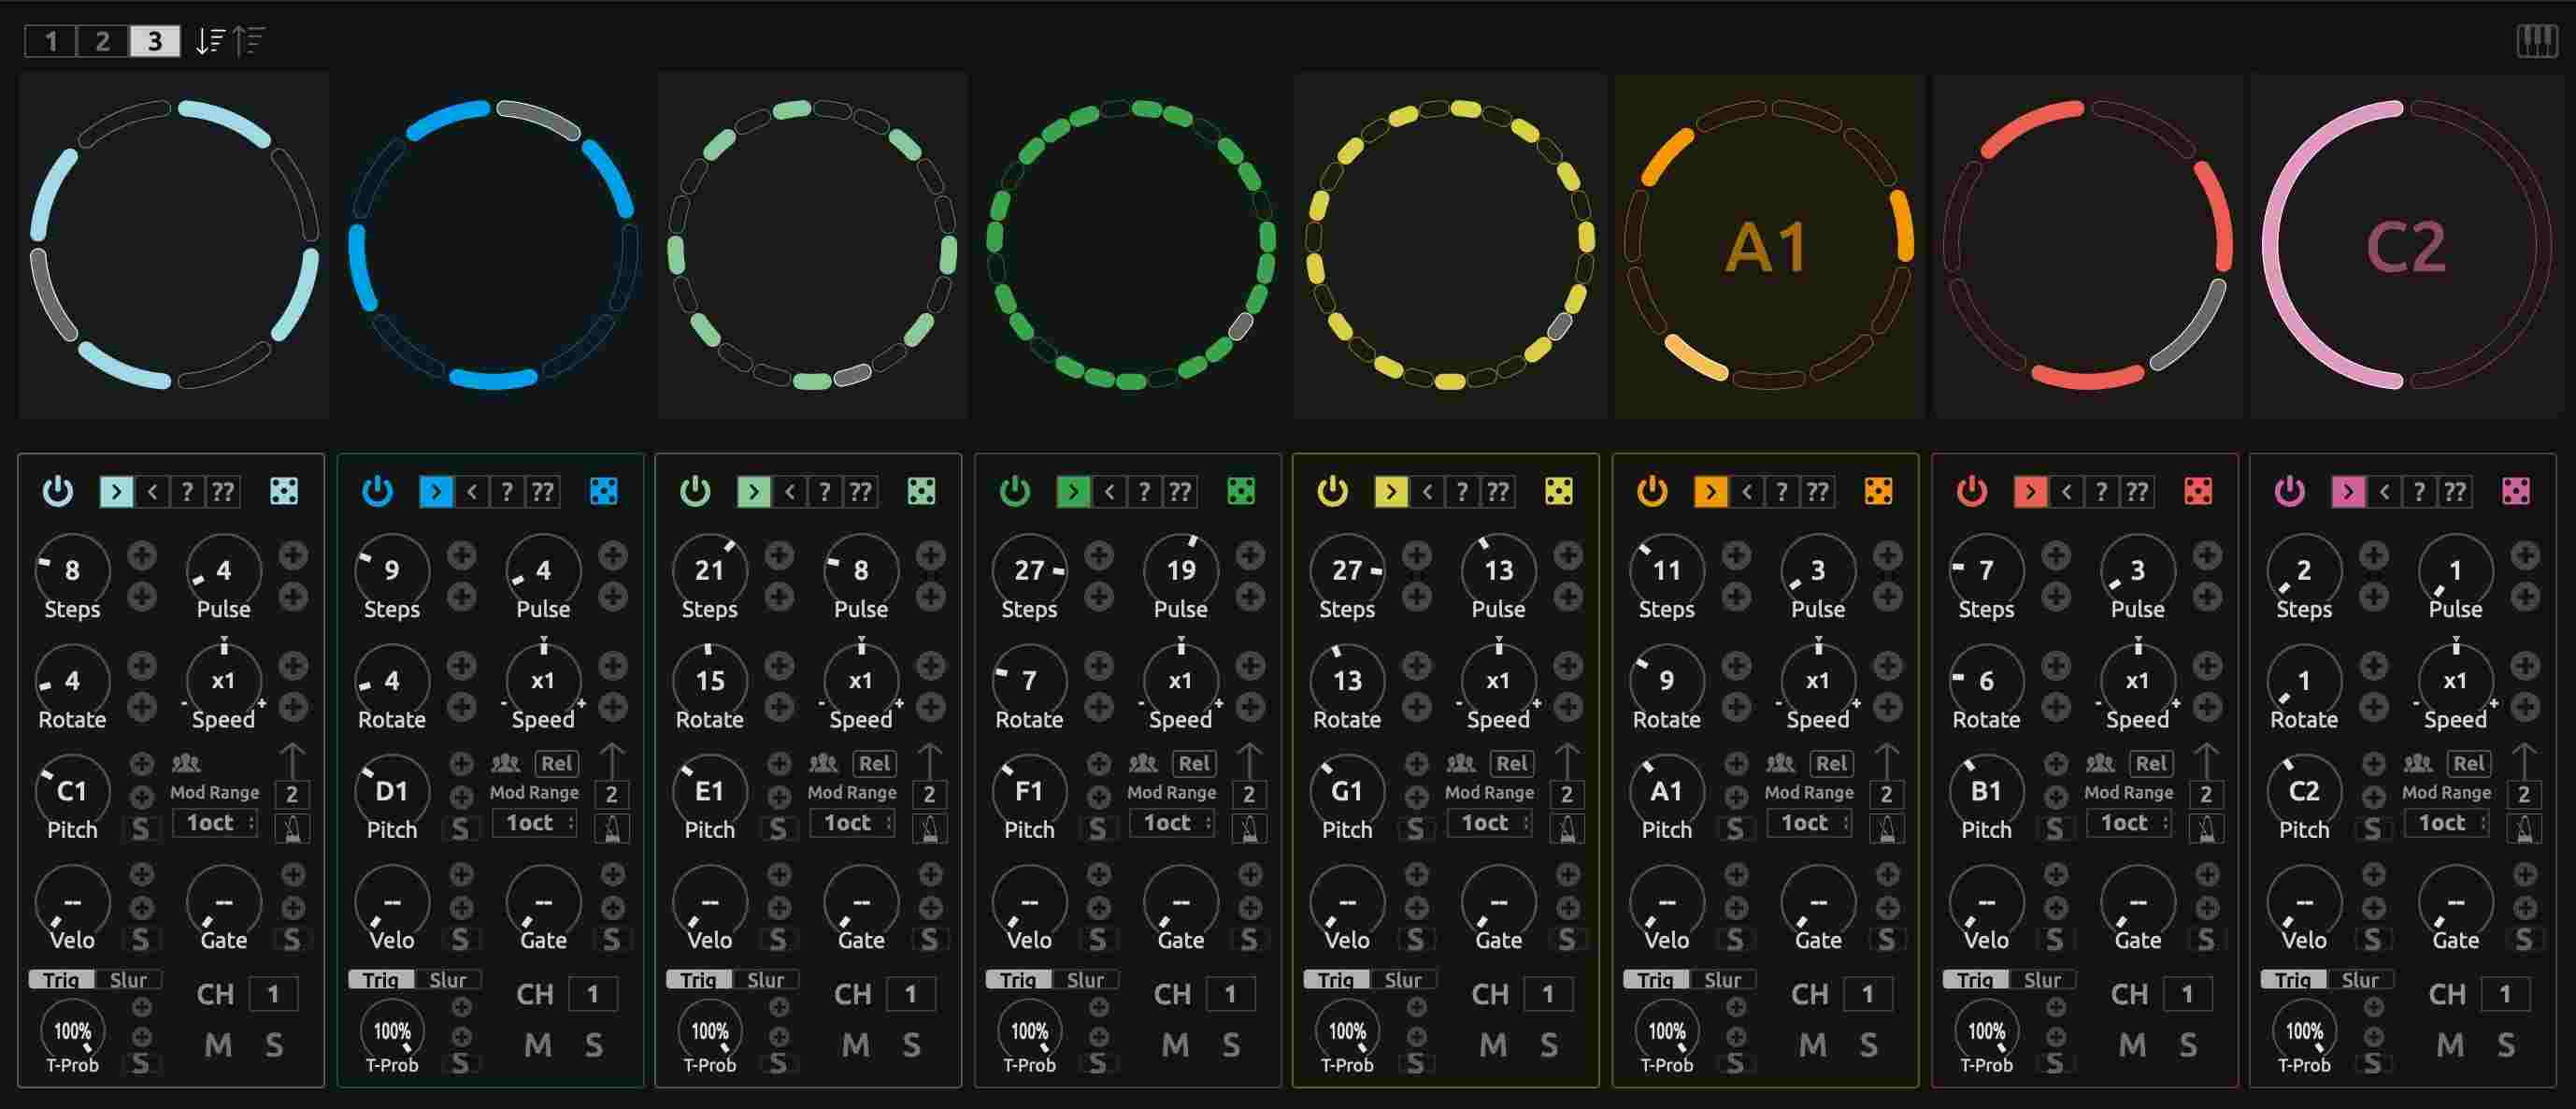
Task: Select reverse playback direction on the blue track
Action: point(470,491)
